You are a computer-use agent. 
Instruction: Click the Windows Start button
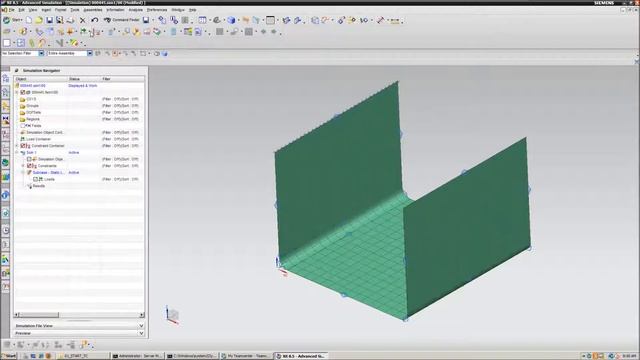[x=9, y=356]
